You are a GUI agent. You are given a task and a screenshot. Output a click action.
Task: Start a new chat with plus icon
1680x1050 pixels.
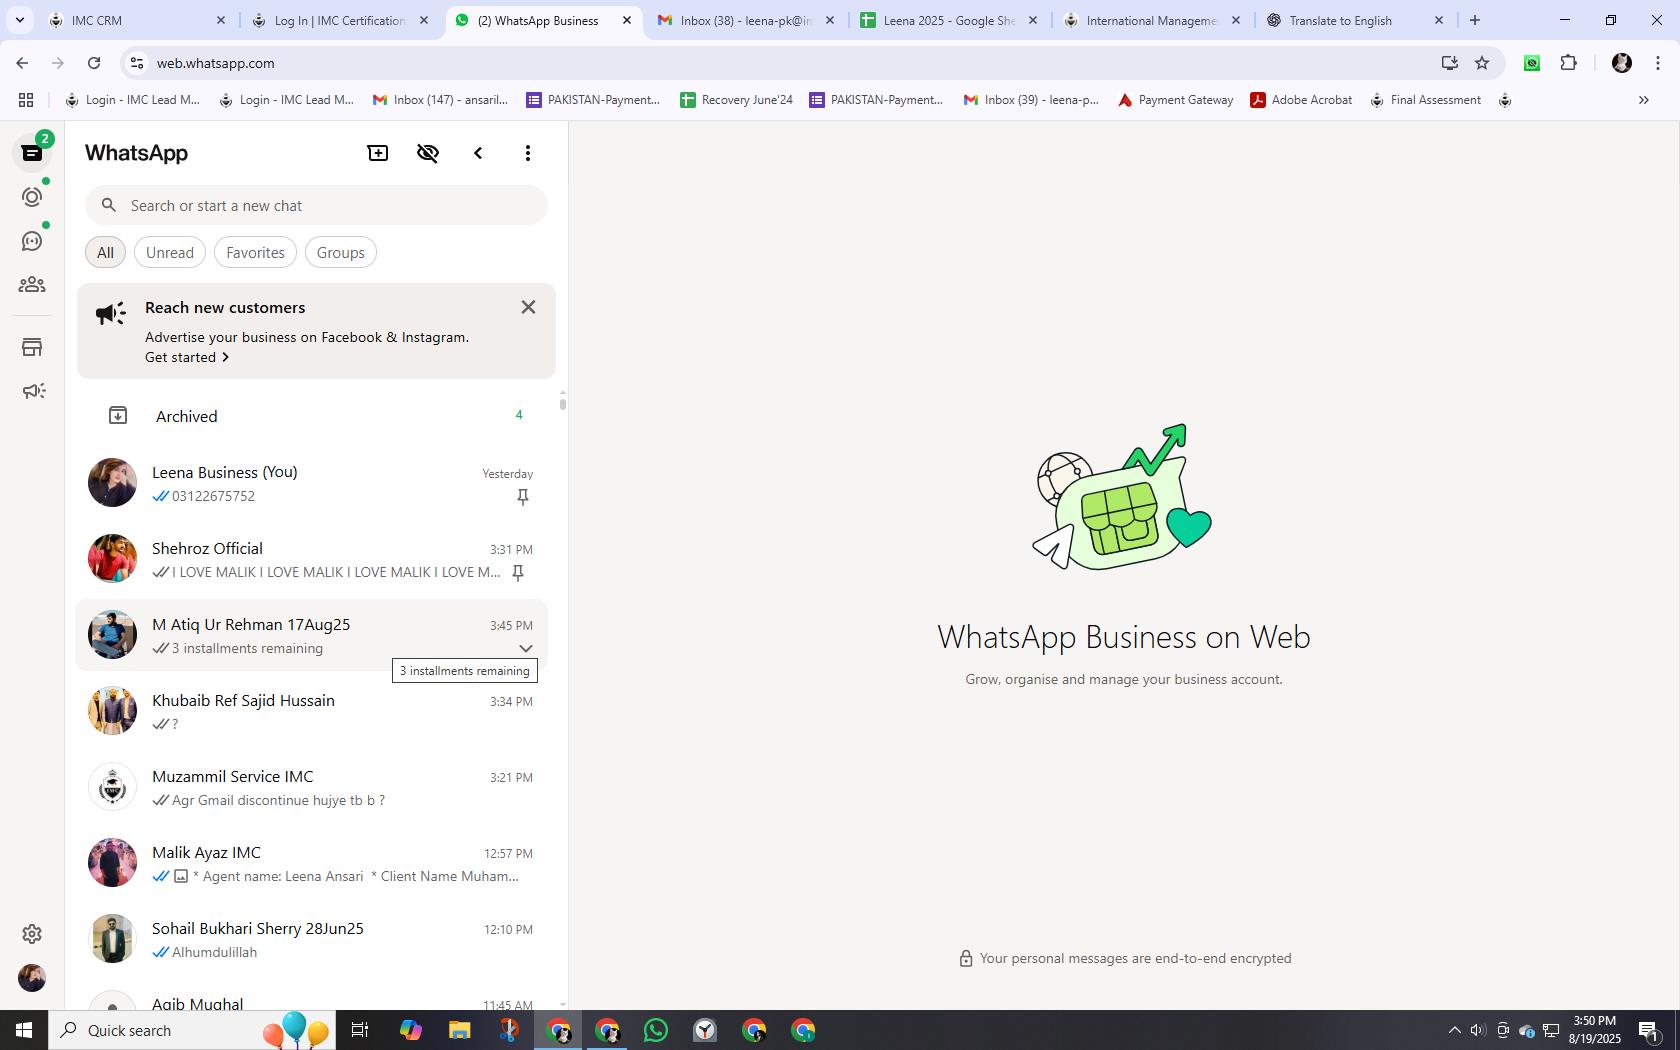point(378,153)
